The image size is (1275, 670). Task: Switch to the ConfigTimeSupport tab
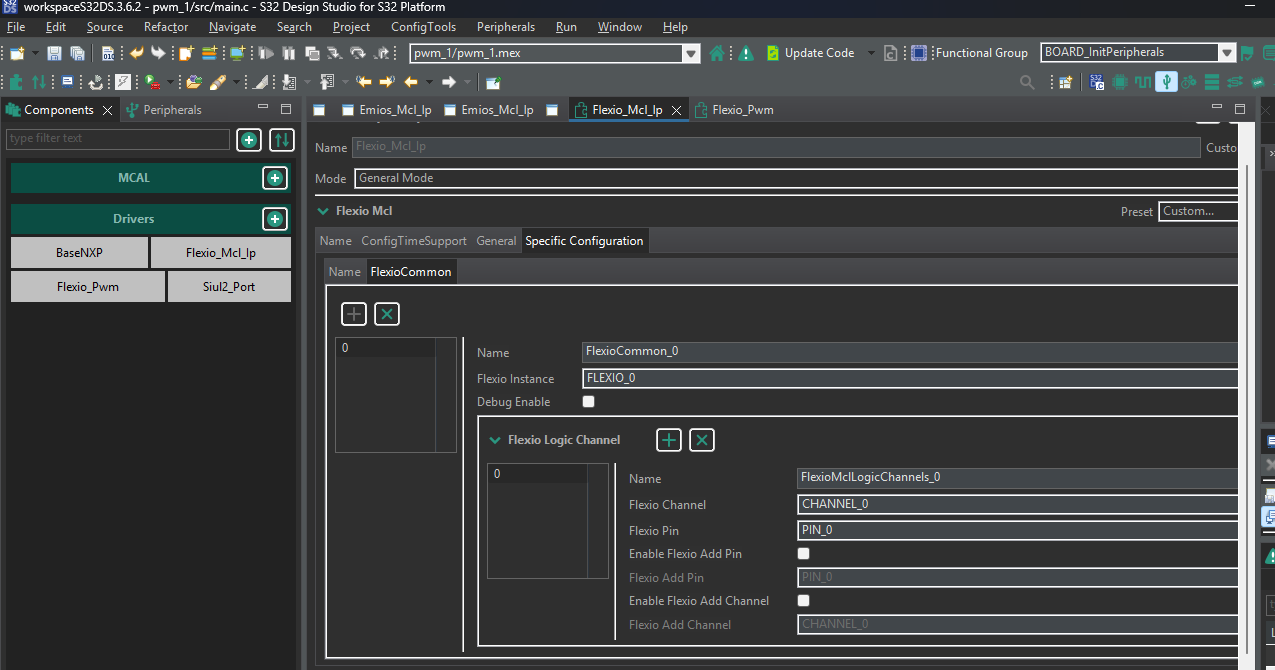[413, 241]
